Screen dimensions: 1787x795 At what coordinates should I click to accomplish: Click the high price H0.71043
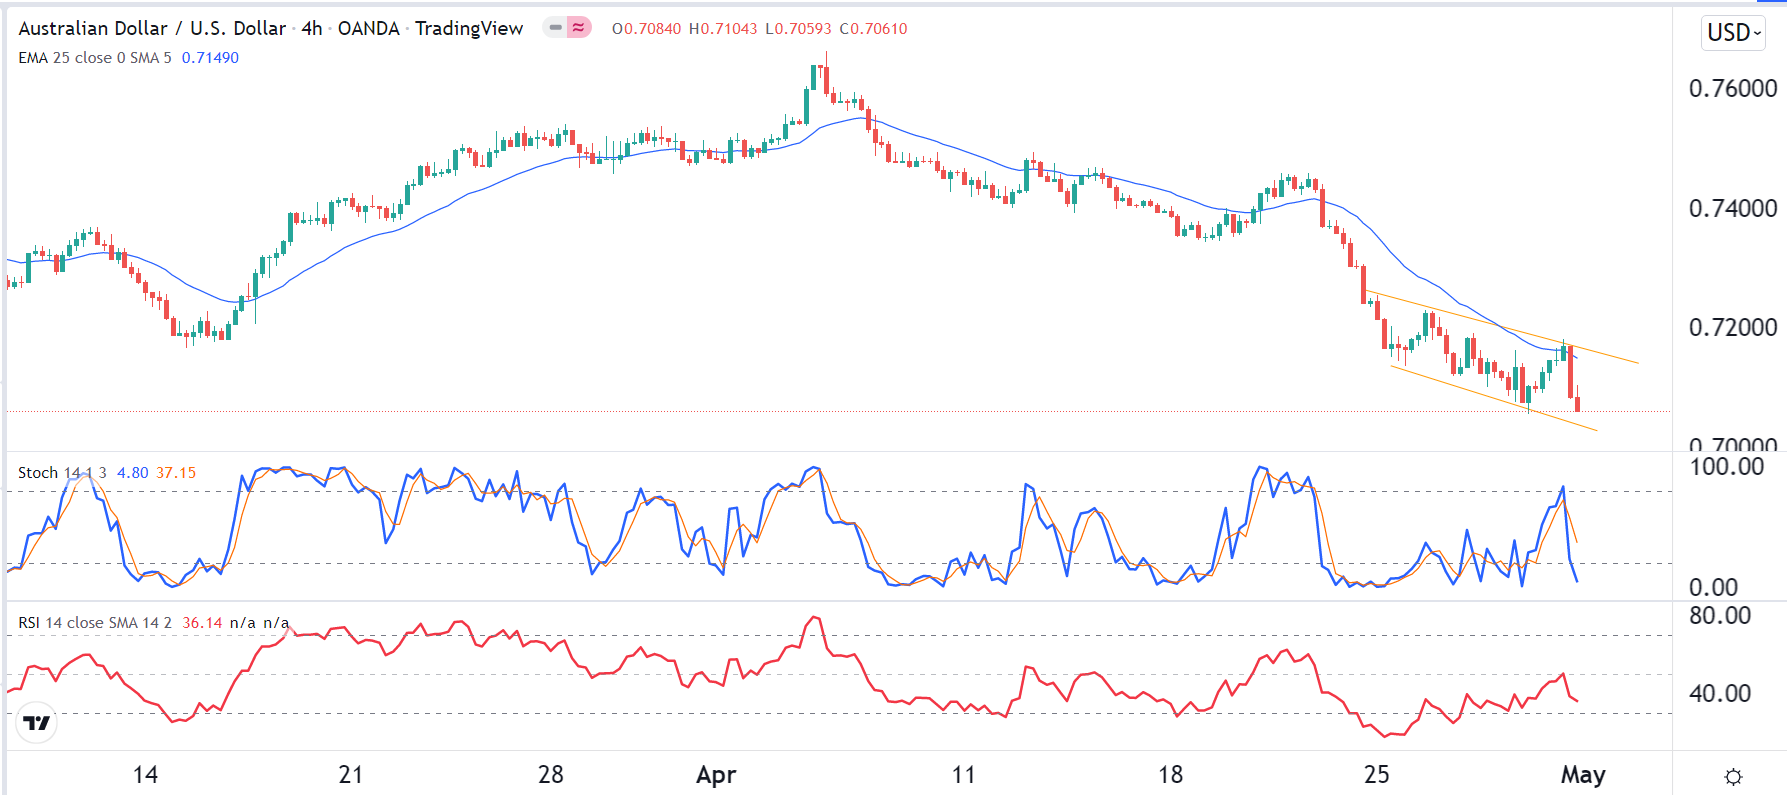click(x=723, y=28)
